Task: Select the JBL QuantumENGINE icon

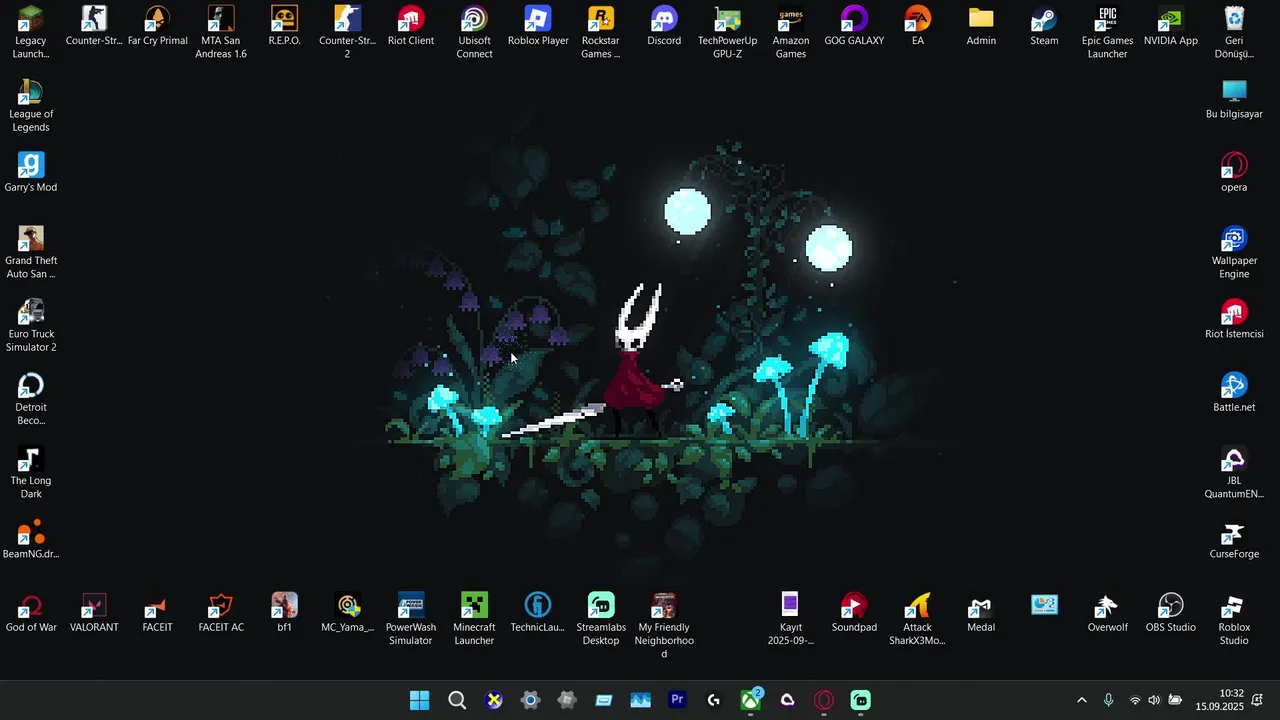Action: click(x=1234, y=472)
